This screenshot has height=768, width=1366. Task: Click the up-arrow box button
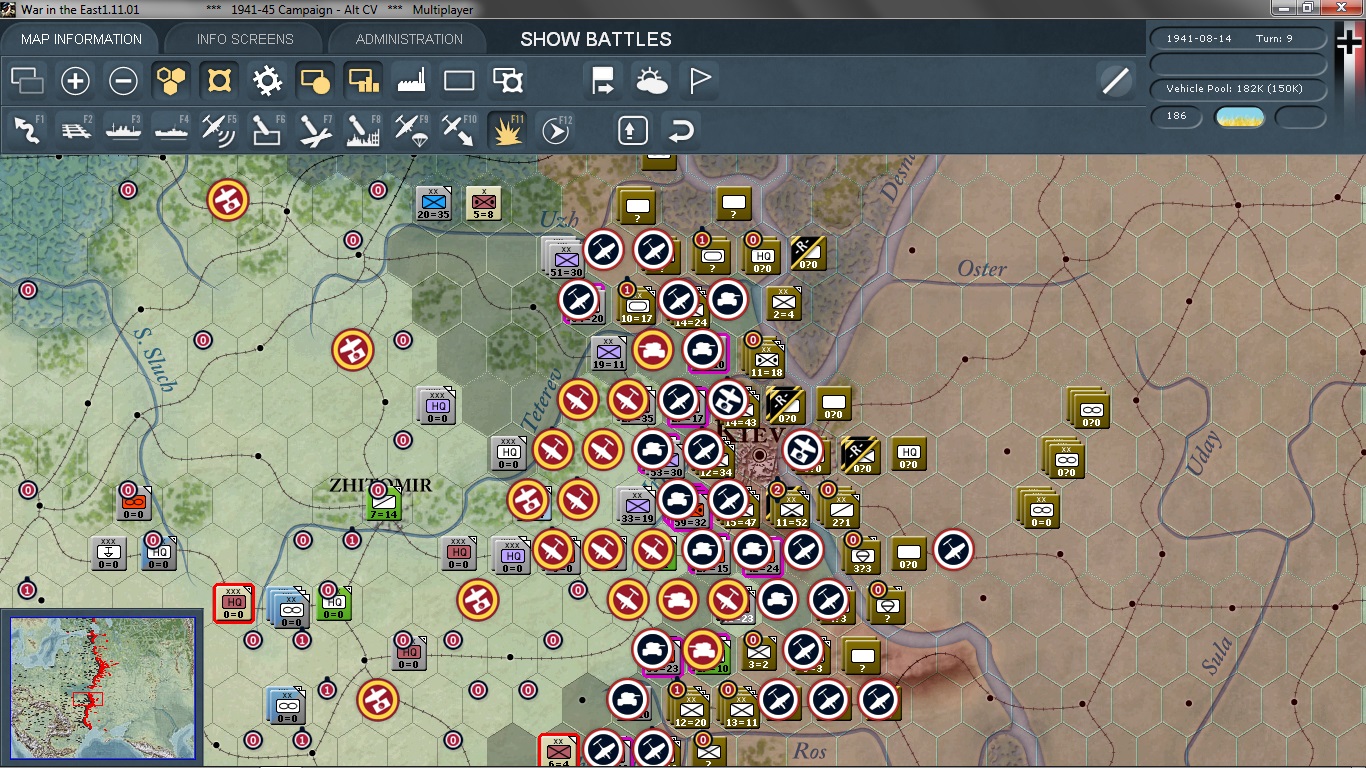click(633, 130)
